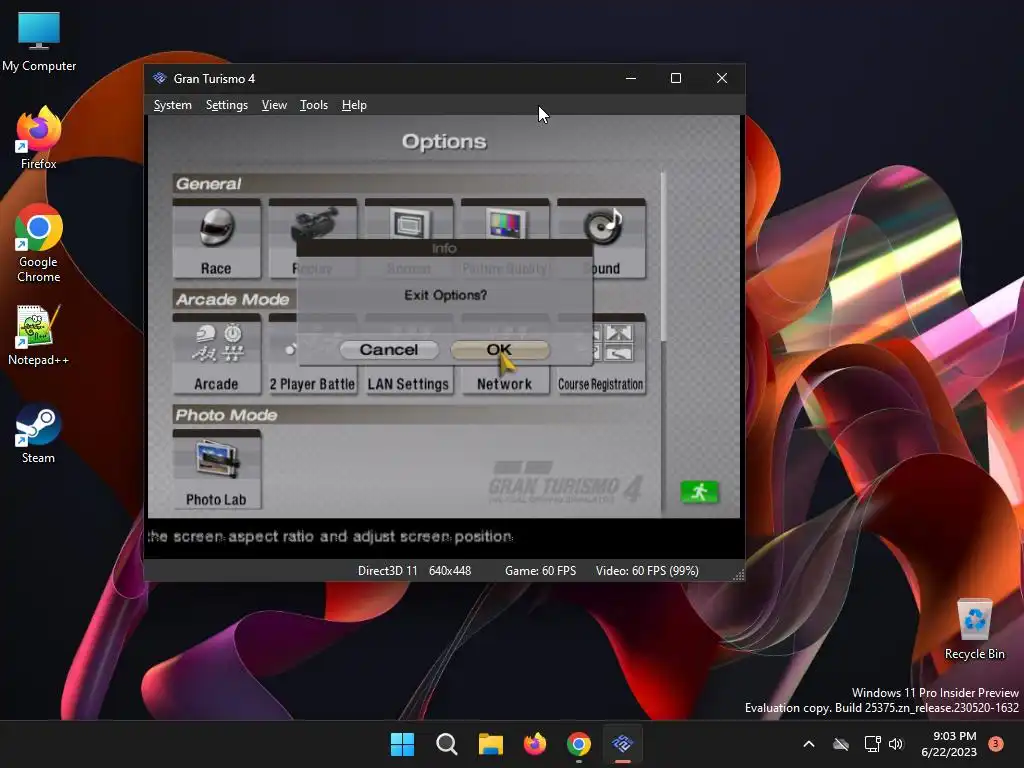
Task: Click the 640x448 resolution status text
Action: coord(450,571)
